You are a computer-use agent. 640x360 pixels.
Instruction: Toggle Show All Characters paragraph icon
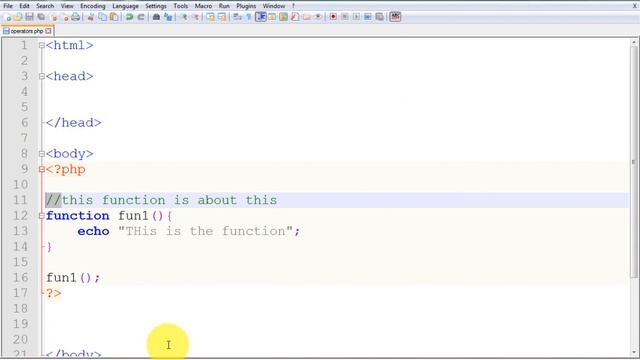(249, 17)
